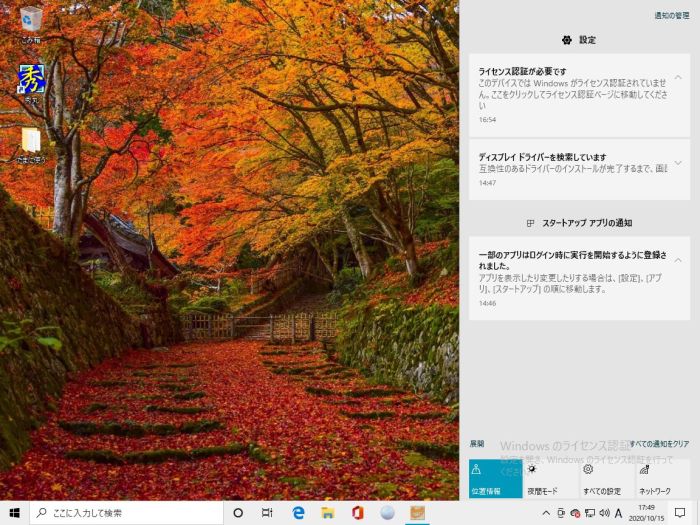Open File Explorer from taskbar
Image resolution: width=700 pixels, height=525 pixels.
coord(327,512)
